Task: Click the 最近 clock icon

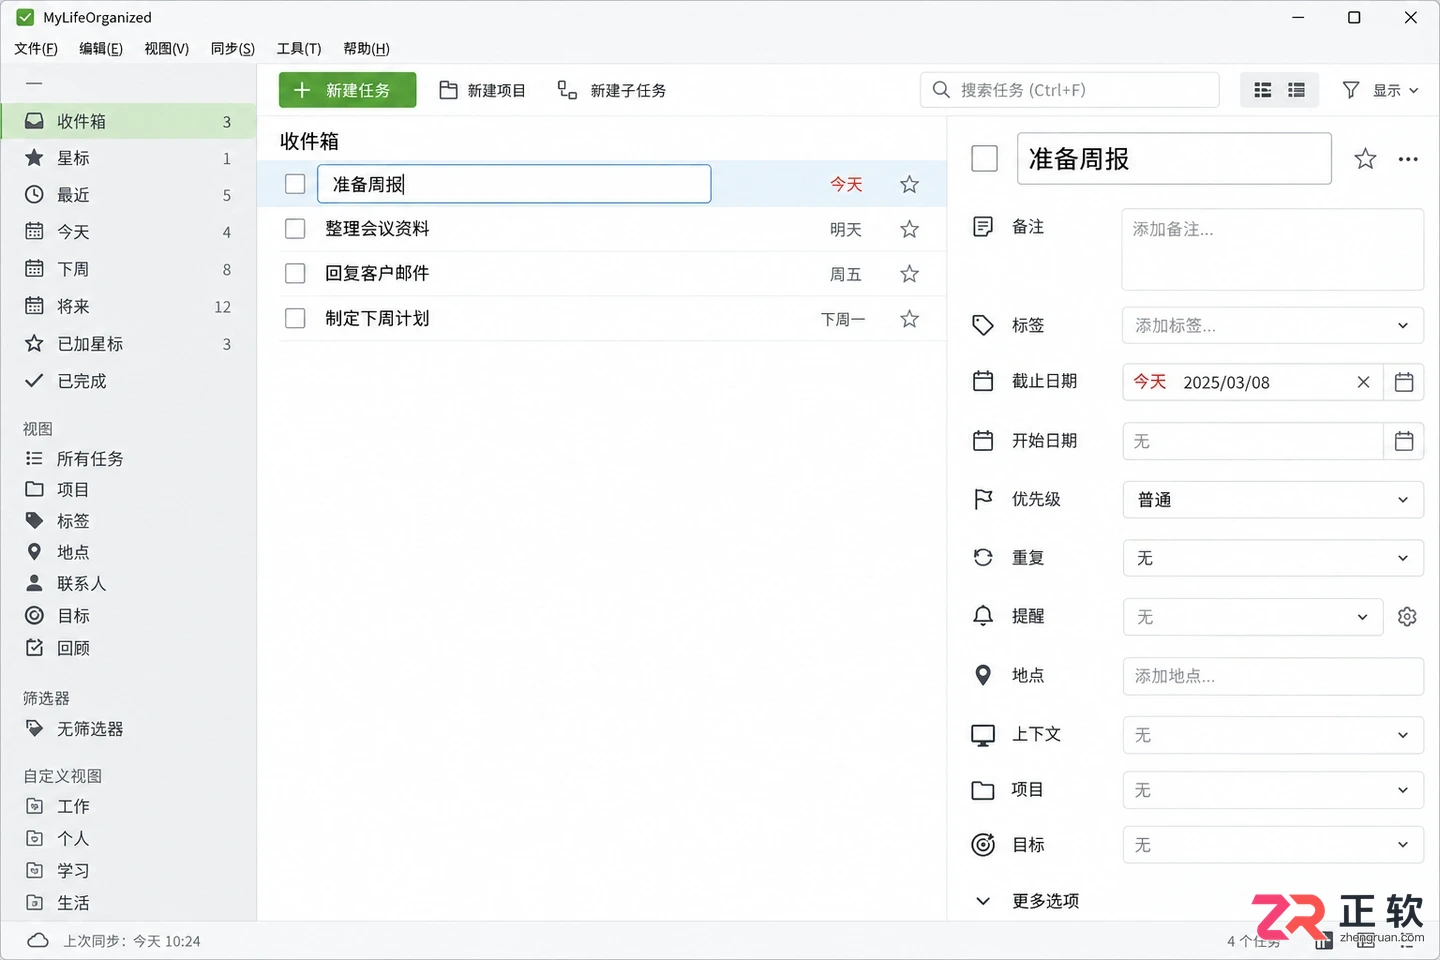Action: click(x=34, y=194)
